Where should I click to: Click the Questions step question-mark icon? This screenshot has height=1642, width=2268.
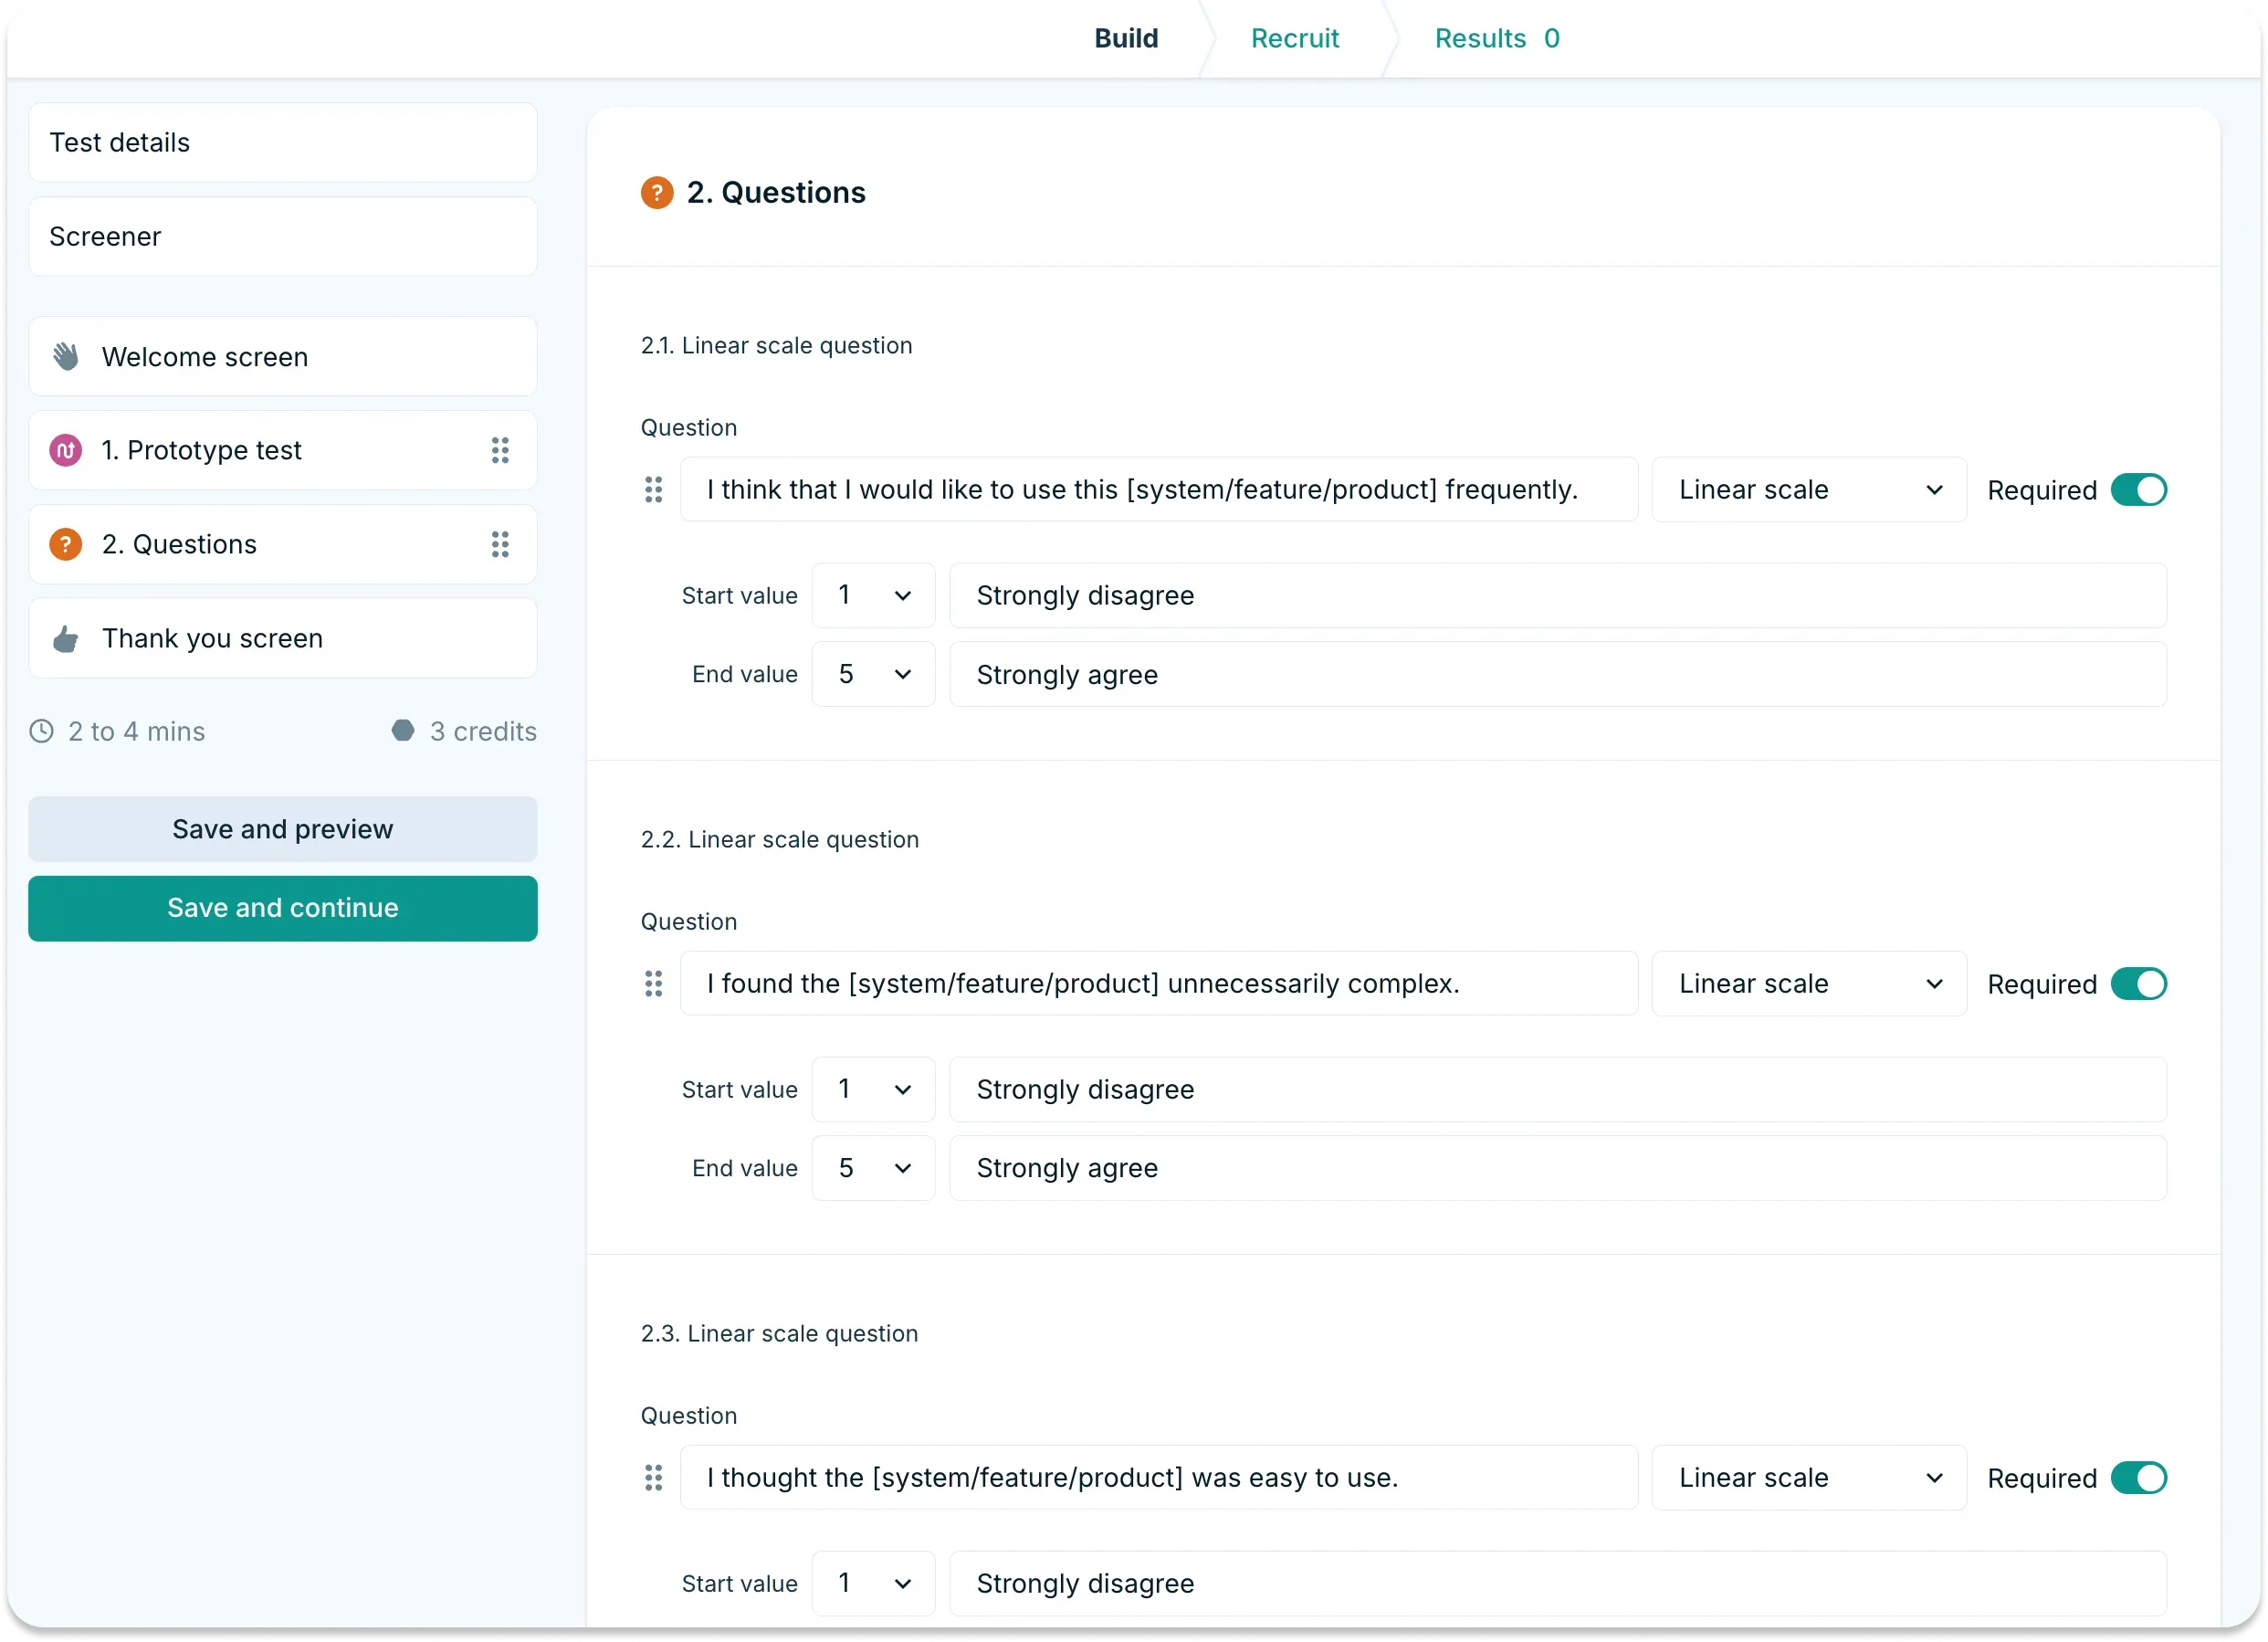tap(64, 544)
